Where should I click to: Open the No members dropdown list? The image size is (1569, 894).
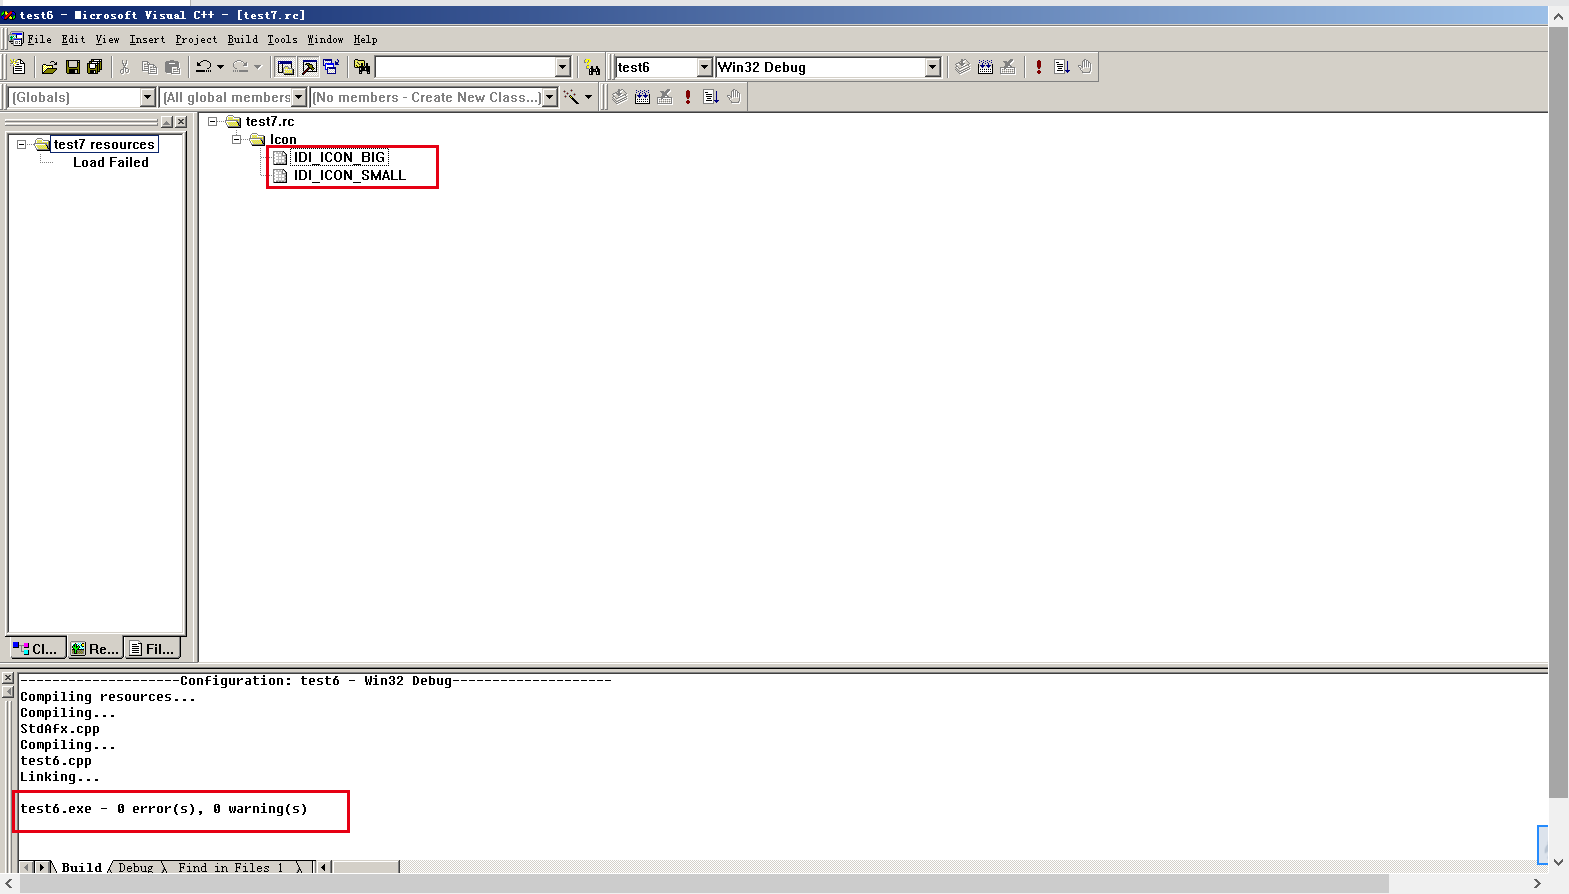click(549, 97)
